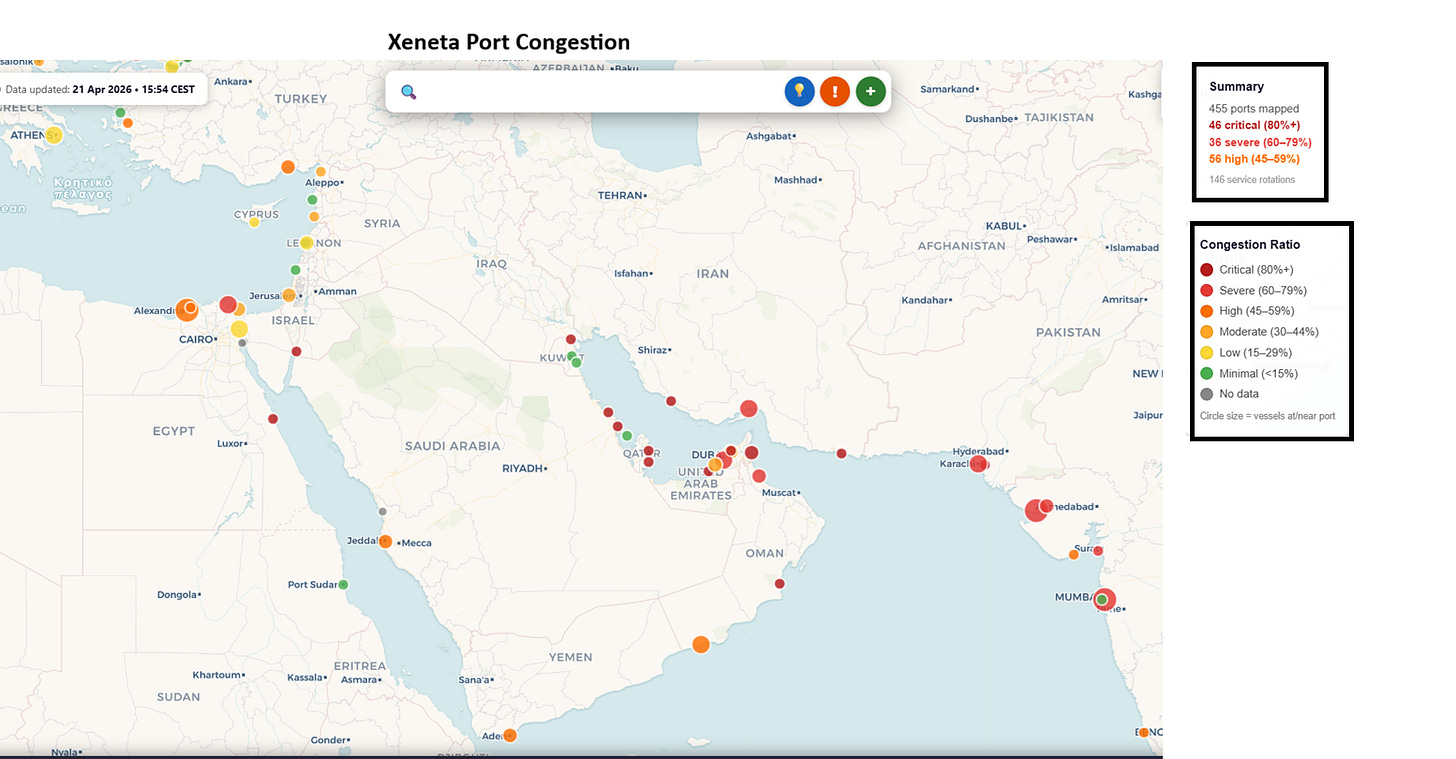Click the "56 high (45–59%)" summary line
This screenshot has height=759, width=1456.
[1254, 159]
